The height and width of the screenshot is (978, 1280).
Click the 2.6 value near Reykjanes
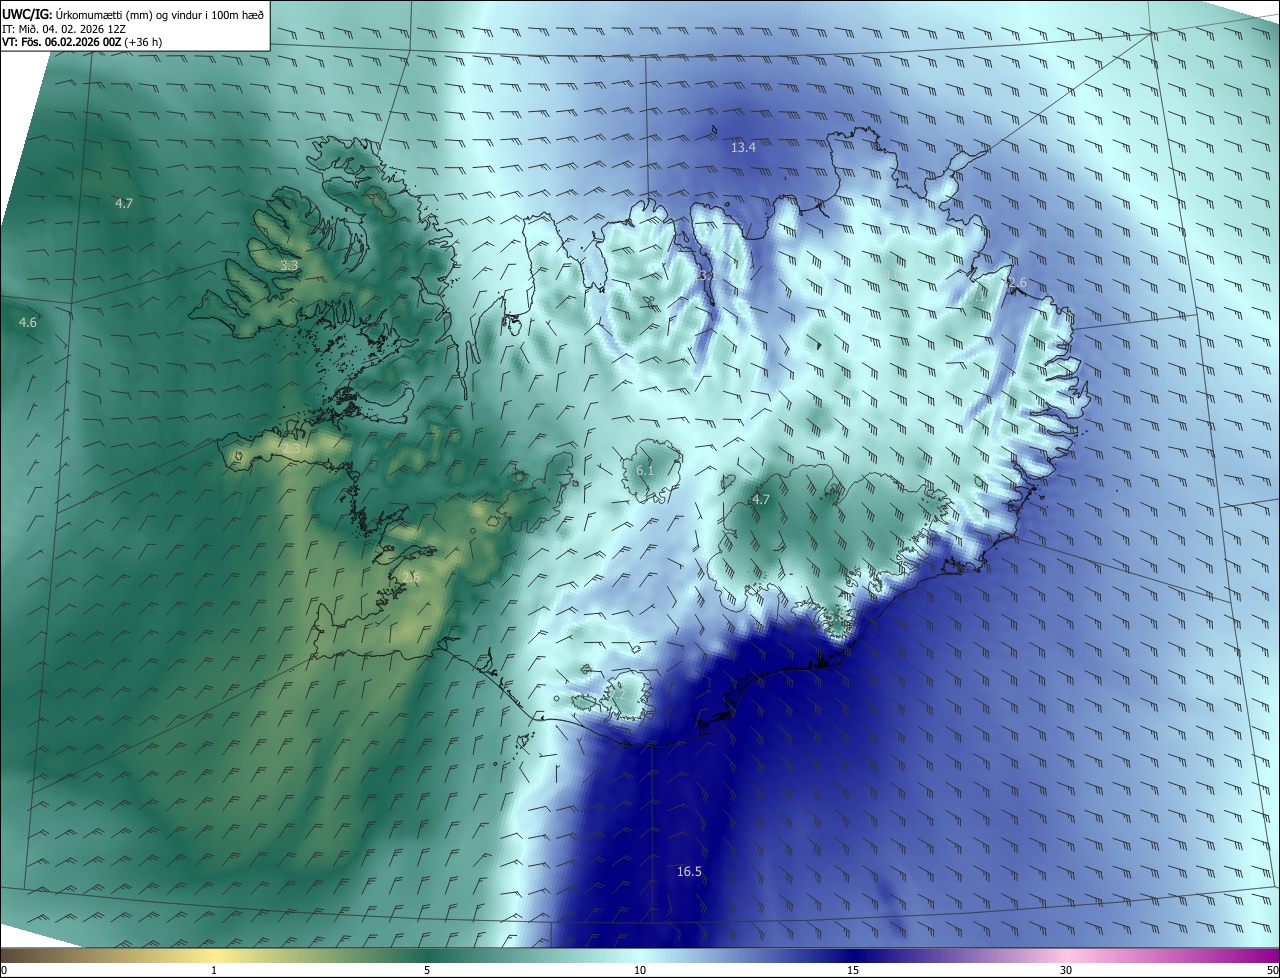(x=411, y=578)
